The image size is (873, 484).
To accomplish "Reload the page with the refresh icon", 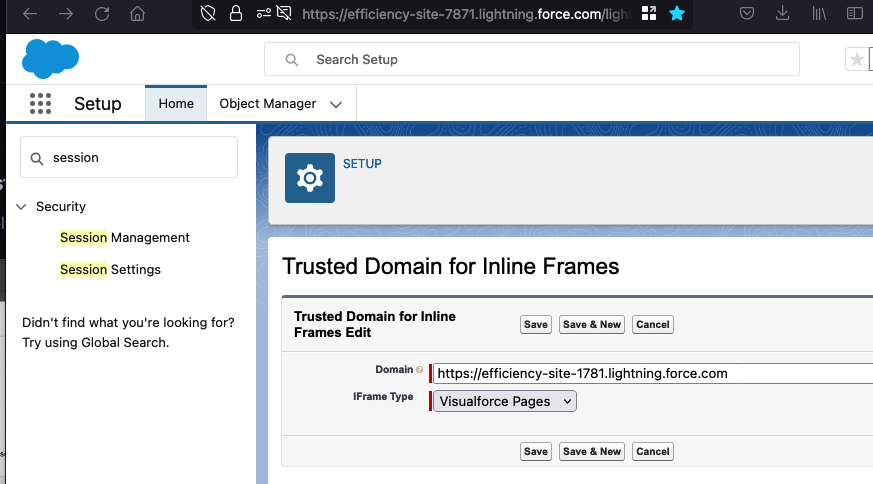I will pyautogui.click(x=102, y=13).
